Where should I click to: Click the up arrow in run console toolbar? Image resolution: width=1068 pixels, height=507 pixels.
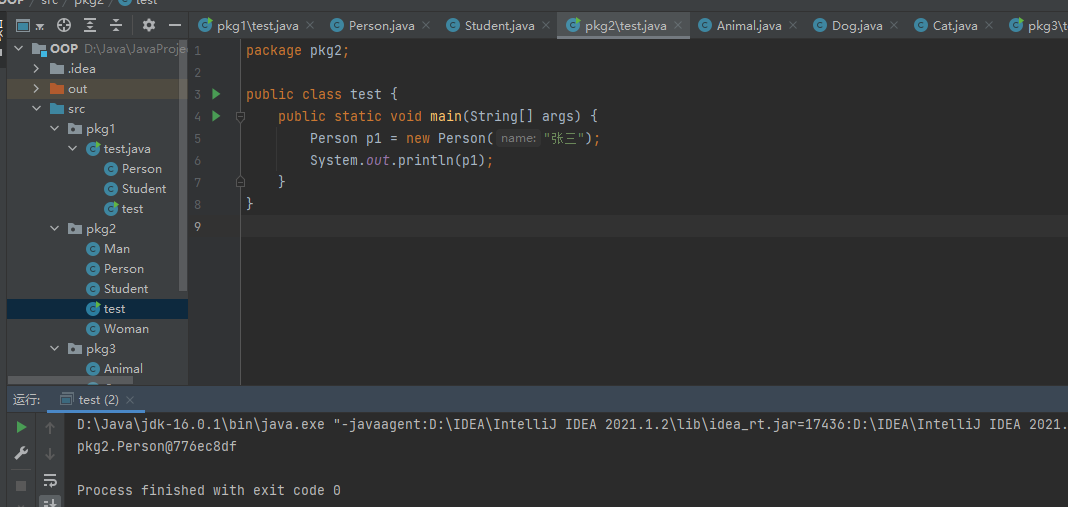coord(50,428)
